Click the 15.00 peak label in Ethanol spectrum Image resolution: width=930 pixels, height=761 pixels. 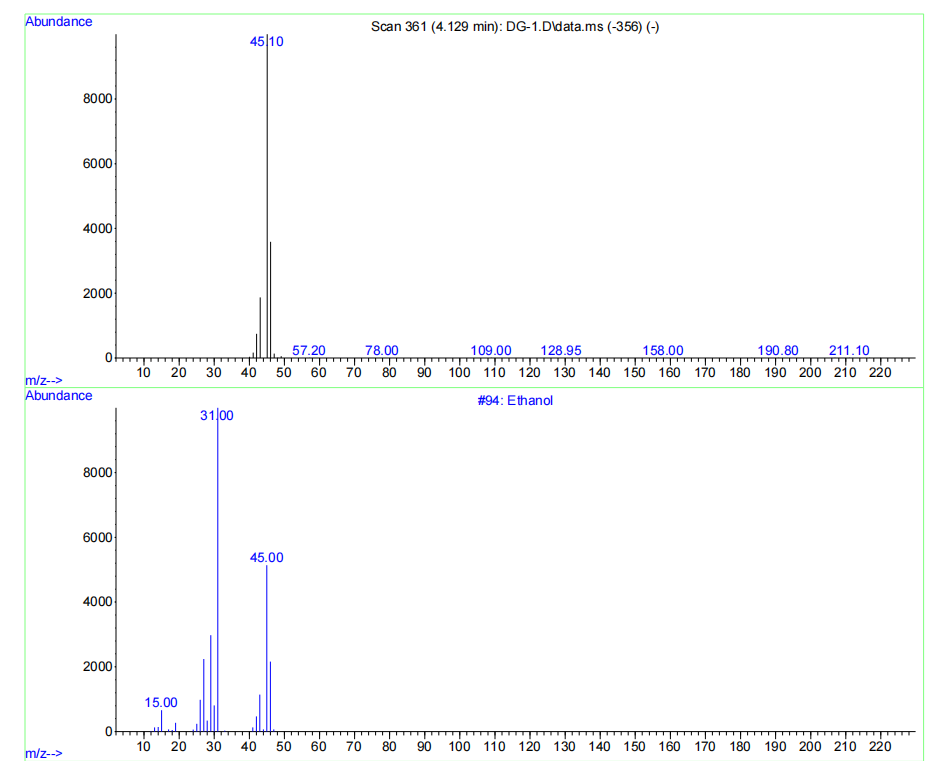click(x=161, y=703)
